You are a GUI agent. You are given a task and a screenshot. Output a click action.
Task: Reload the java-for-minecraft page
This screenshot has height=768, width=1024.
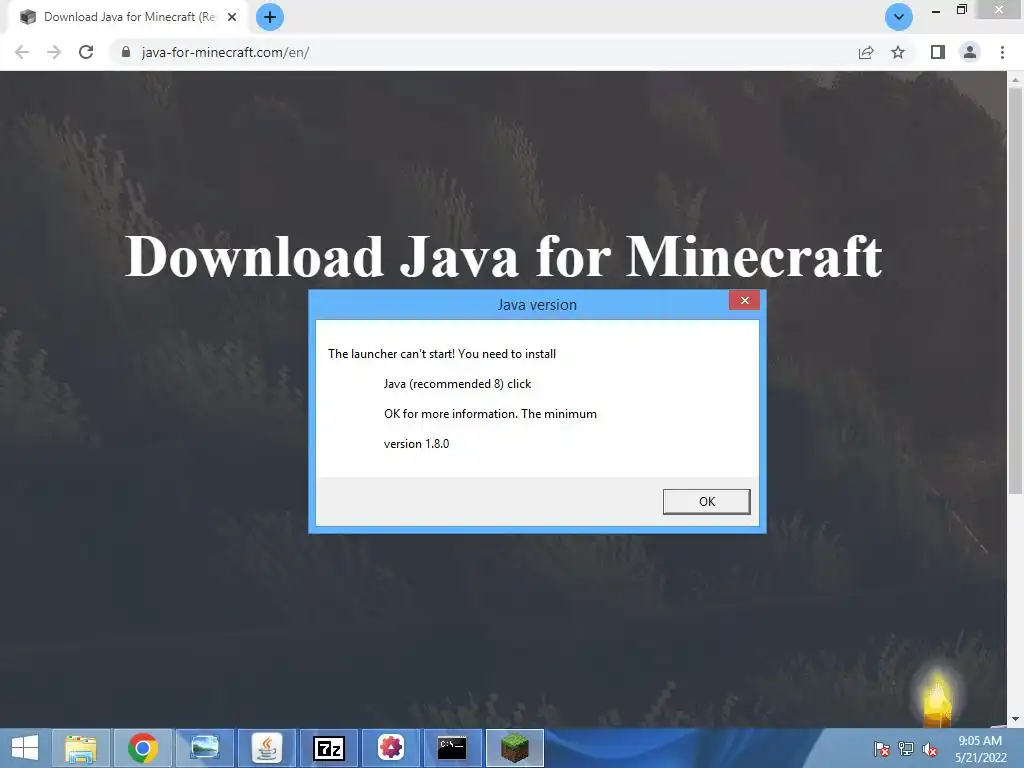coord(86,52)
